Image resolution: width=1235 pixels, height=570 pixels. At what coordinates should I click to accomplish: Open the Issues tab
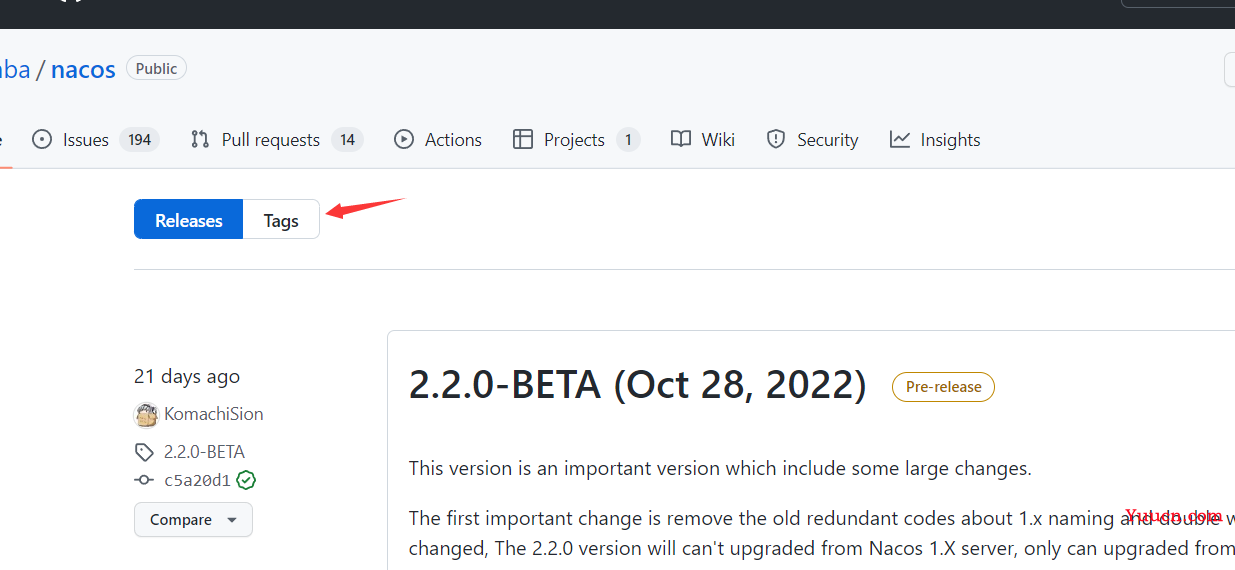tap(96, 140)
